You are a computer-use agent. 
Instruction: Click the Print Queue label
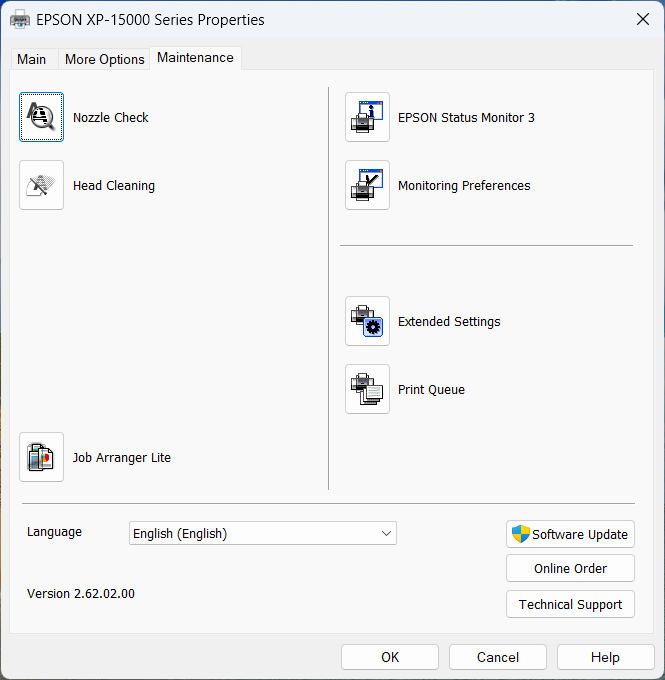pyautogui.click(x=431, y=389)
